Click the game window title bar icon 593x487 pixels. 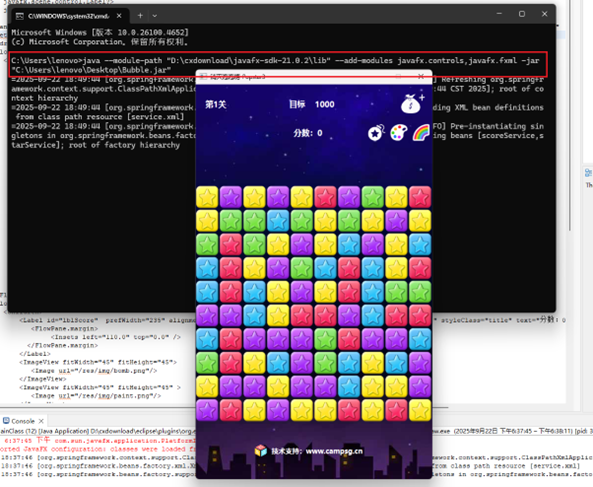(203, 77)
